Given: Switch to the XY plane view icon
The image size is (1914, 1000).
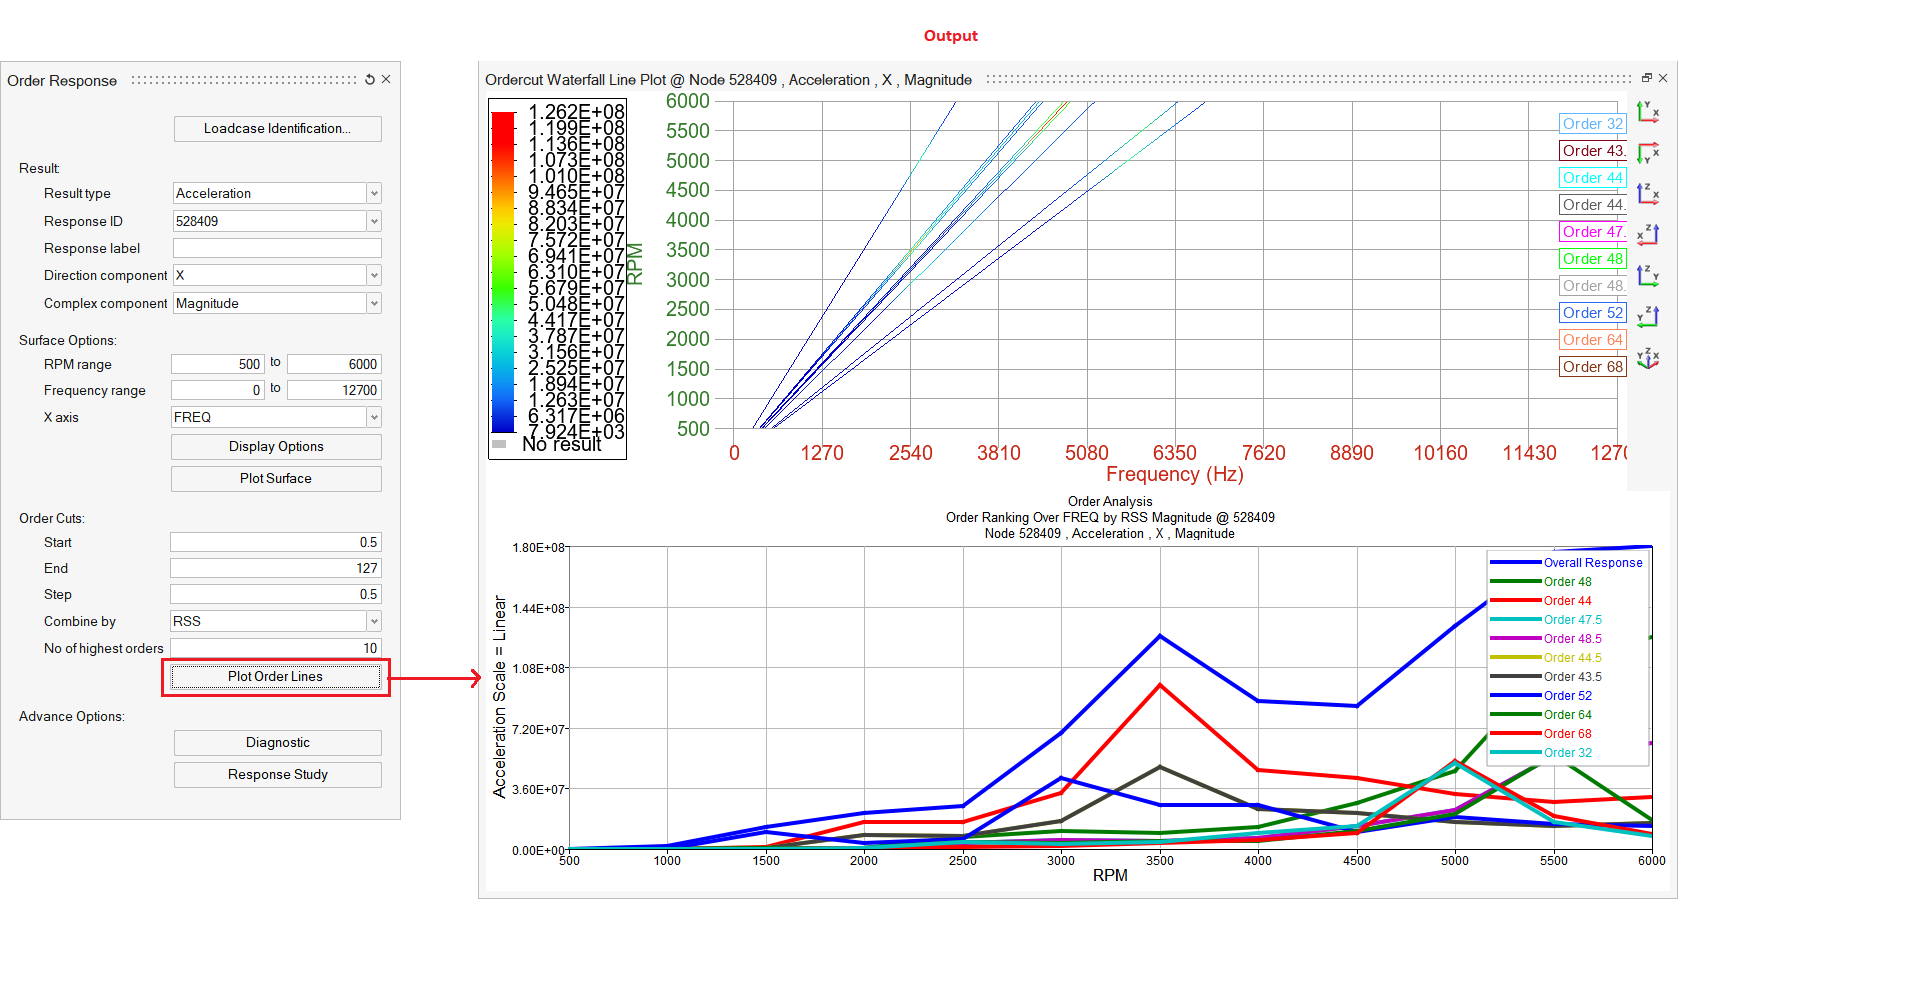Looking at the screenshot, I should (1648, 112).
